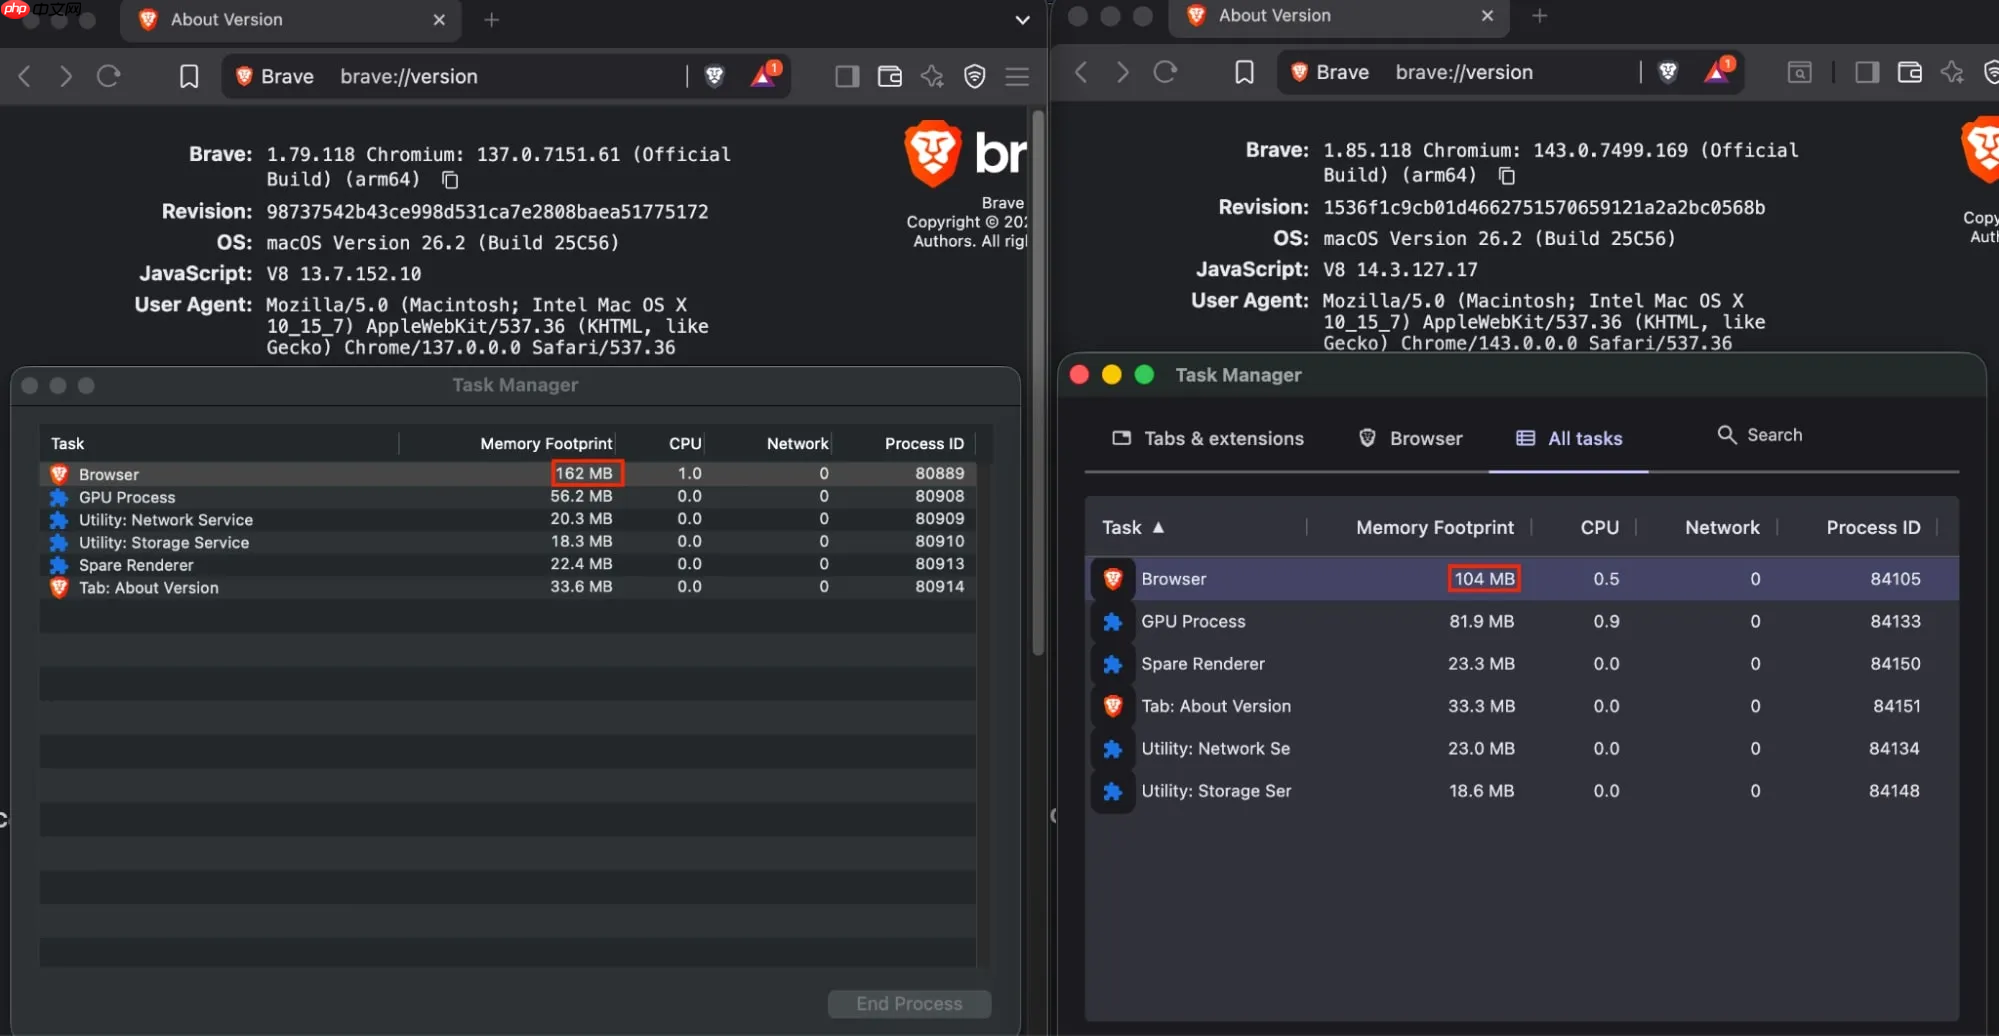The image size is (1999, 1036).
Task: Click the Search field in Task Manager
Action: tap(1775, 435)
